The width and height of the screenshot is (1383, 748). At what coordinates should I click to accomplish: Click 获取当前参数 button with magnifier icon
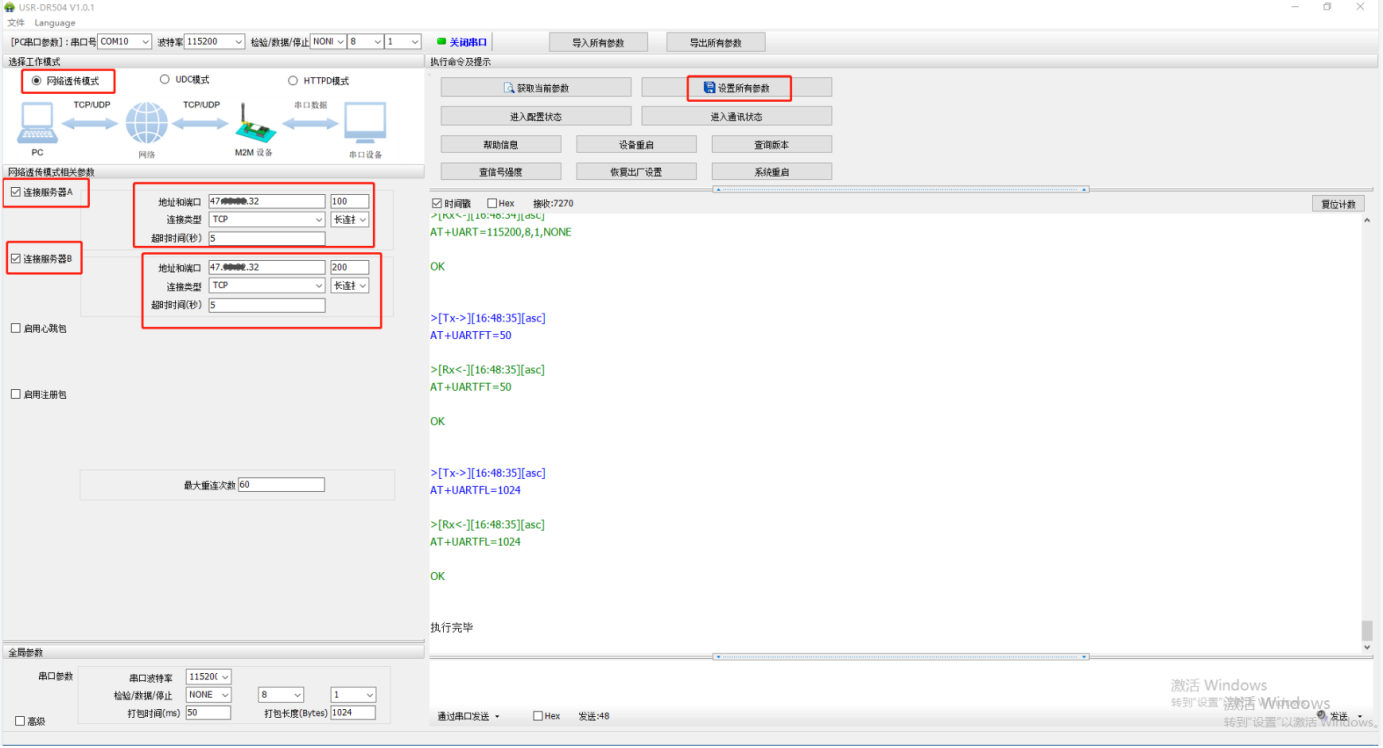(536, 88)
